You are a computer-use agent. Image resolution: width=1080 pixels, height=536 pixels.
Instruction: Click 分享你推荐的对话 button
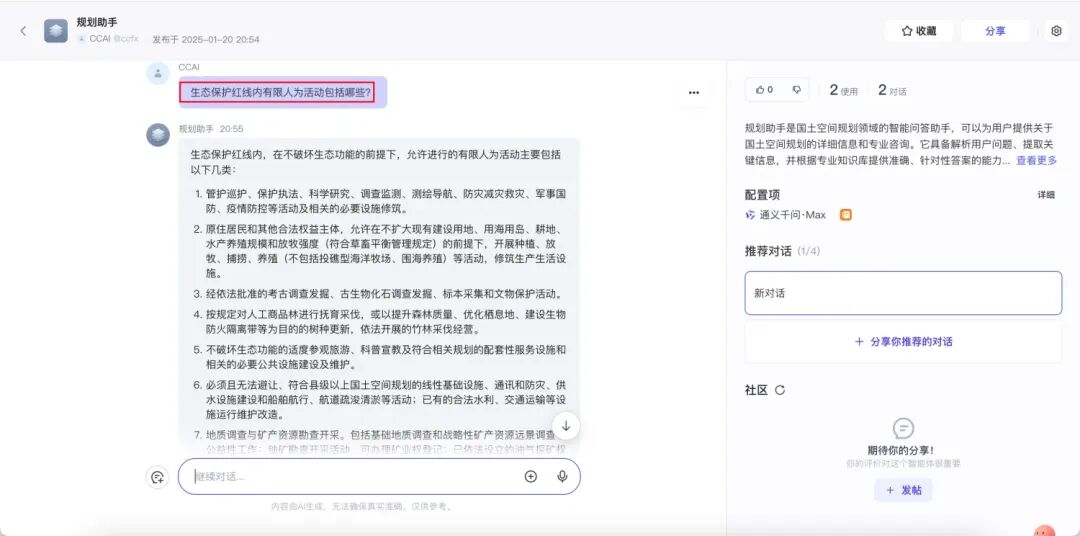903,341
